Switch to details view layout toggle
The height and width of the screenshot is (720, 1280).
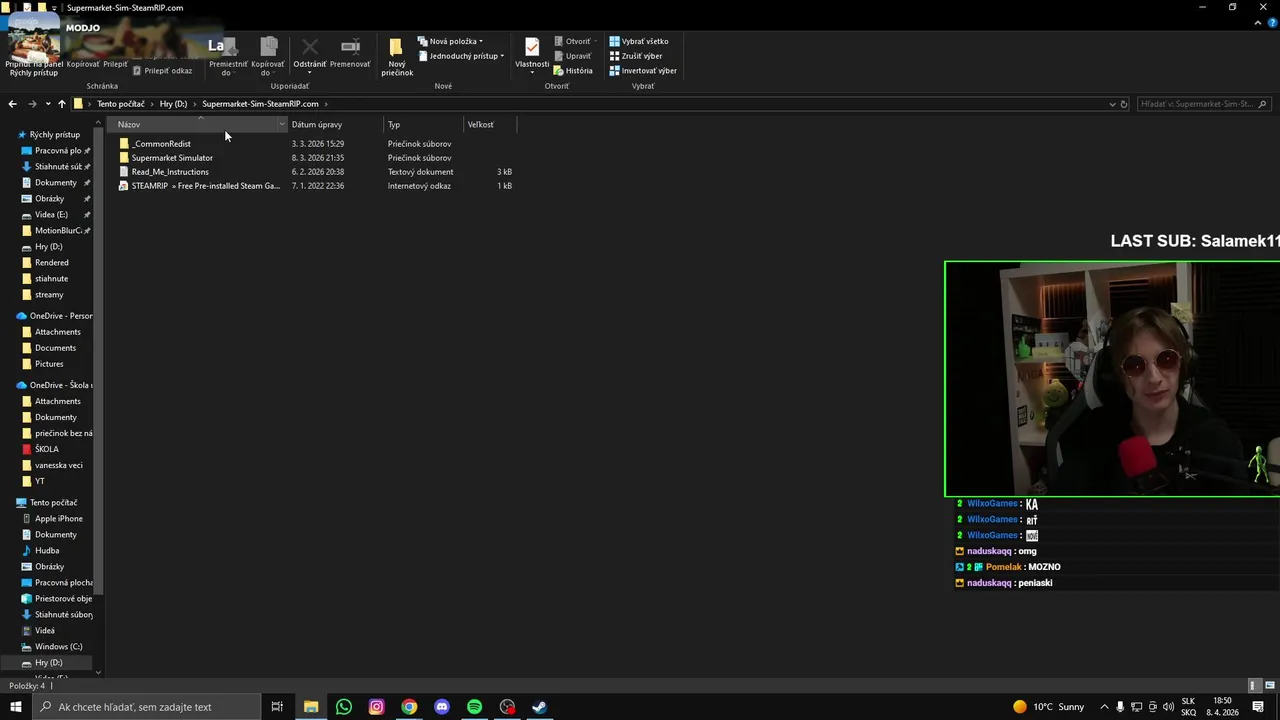click(x=1253, y=686)
